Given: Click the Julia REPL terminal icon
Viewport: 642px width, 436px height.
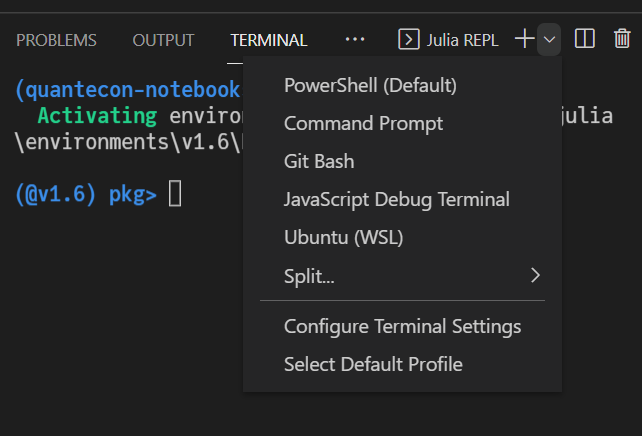Looking at the screenshot, I should click(408, 40).
